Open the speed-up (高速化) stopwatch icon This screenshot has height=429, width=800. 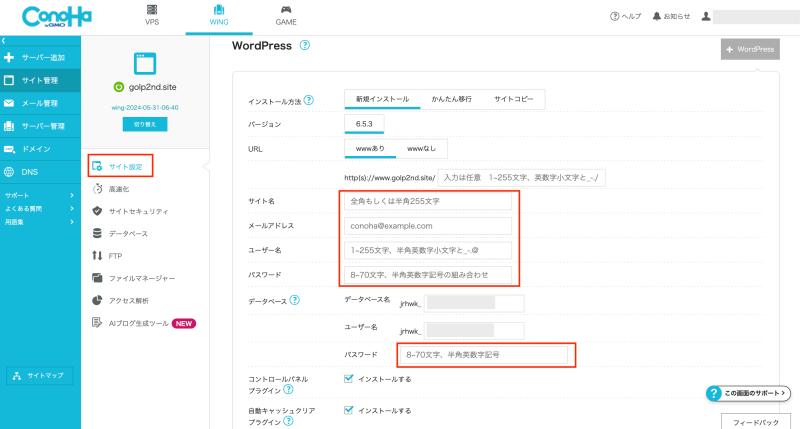(x=98, y=188)
